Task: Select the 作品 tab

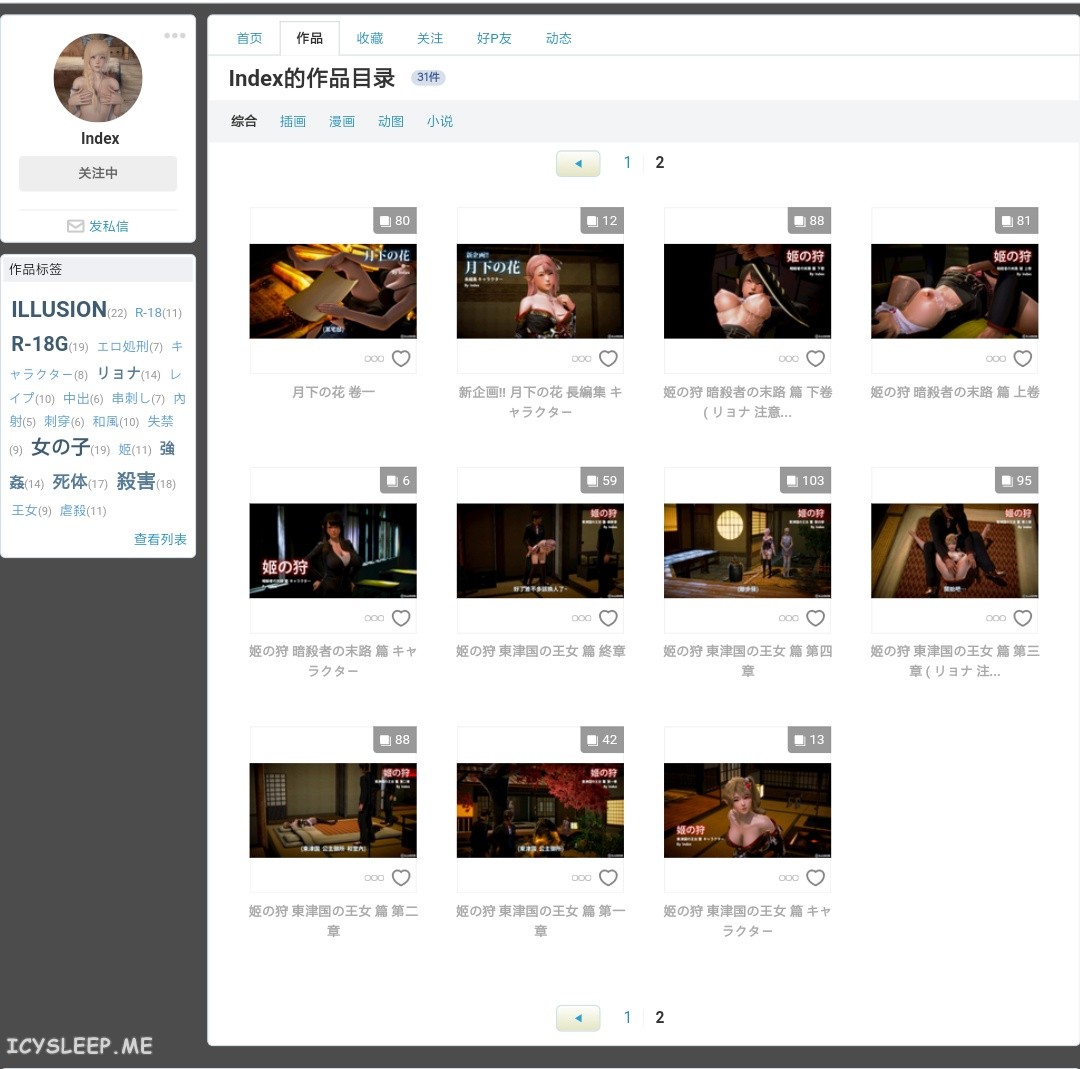Action: click(x=309, y=39)
